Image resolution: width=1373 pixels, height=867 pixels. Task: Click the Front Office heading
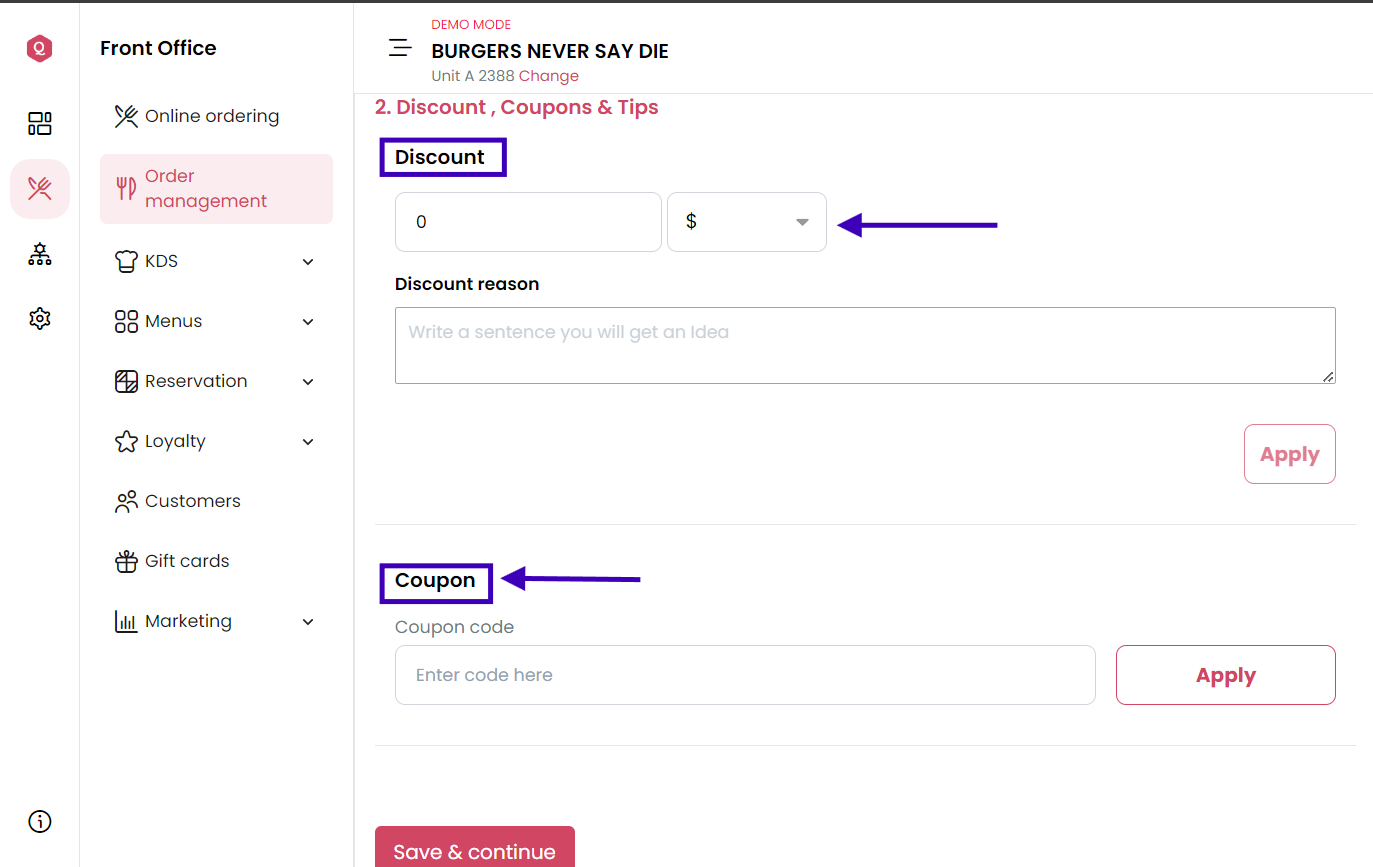pyautogui.click(x=158, y=48)
